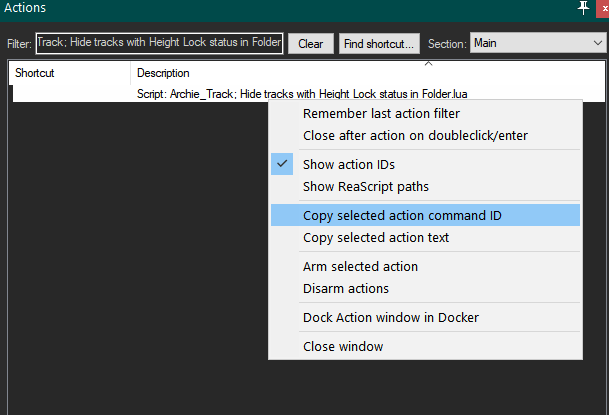
Task: Choose Copy selected action command ID
Action: tap(402, 215)
